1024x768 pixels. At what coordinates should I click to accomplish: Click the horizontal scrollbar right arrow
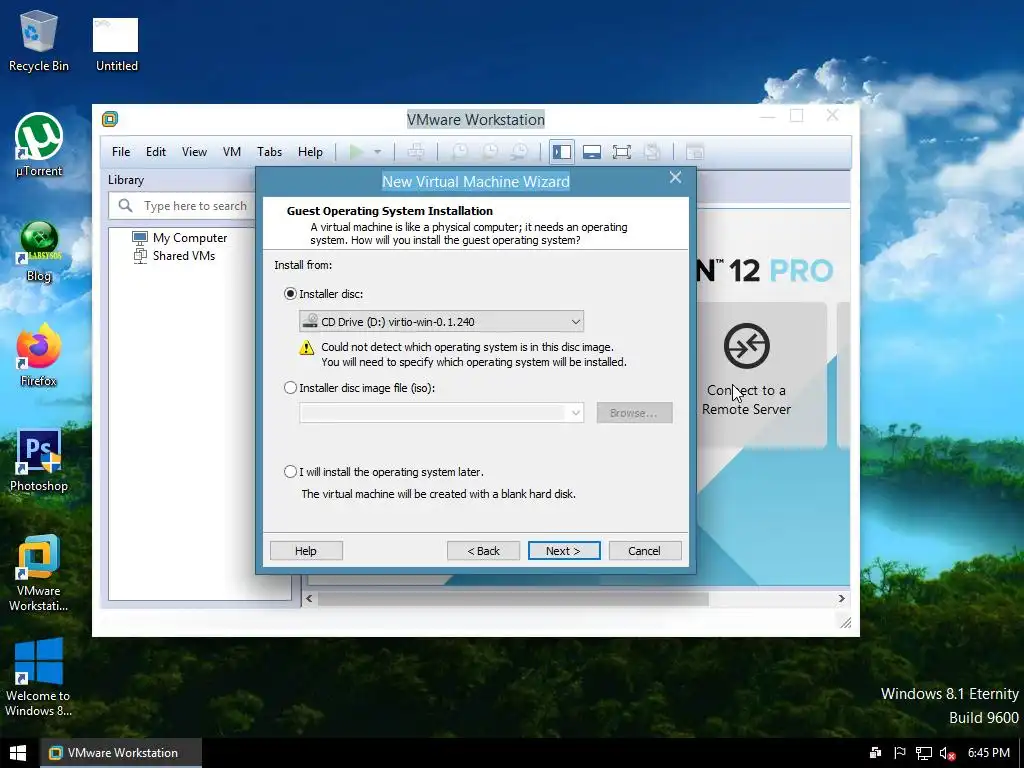841,598
